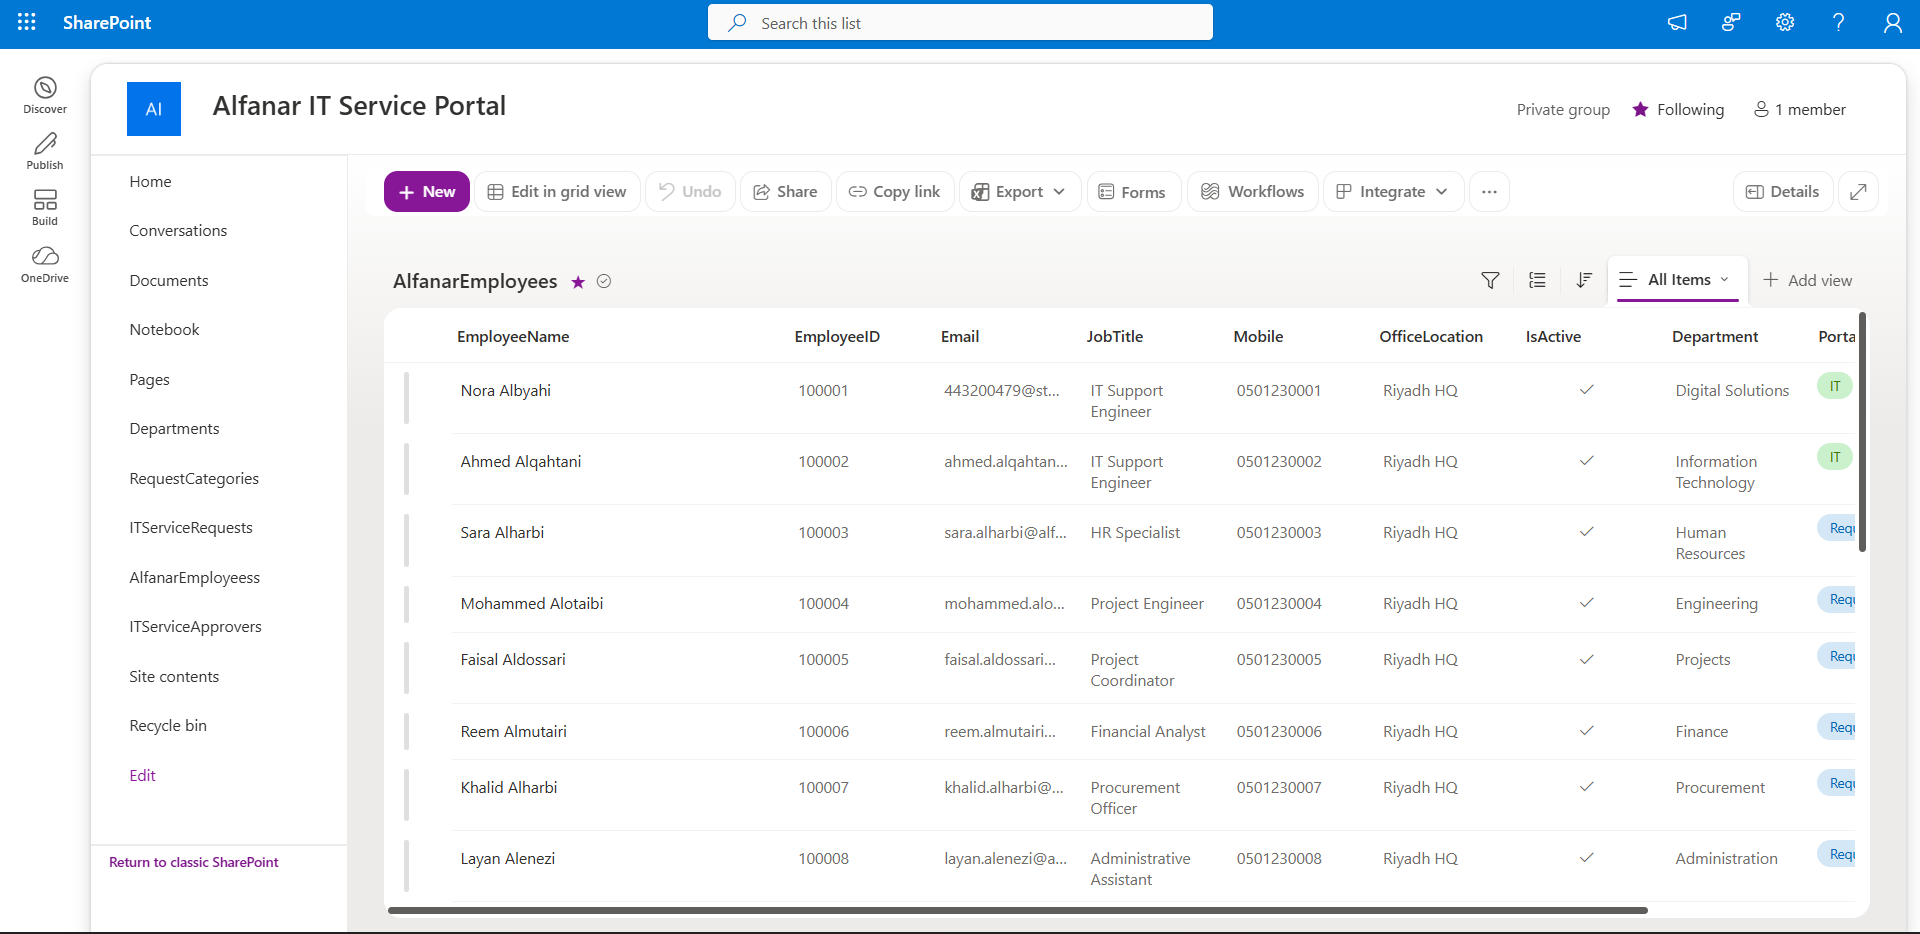Click the IsActive checkmark for Mohammed Alotaibi

[x=1586, y=603]
